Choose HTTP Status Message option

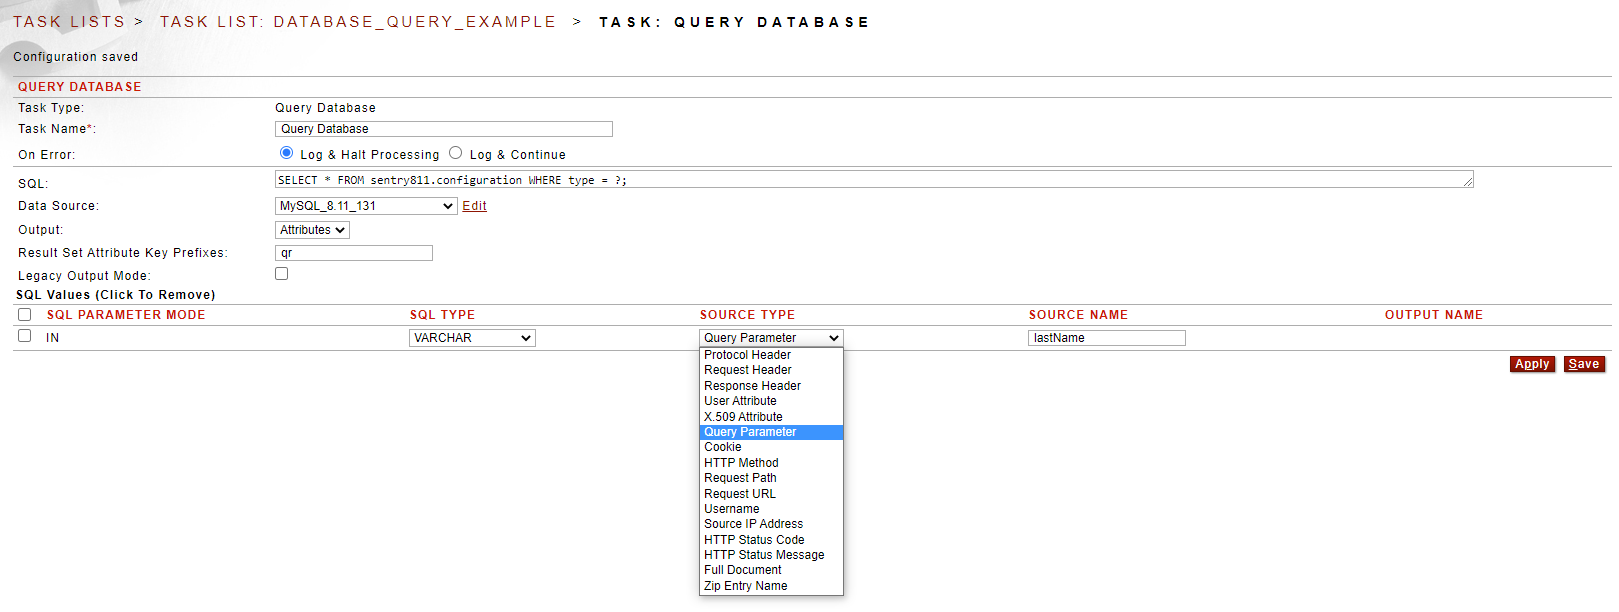tap(771, 555)
